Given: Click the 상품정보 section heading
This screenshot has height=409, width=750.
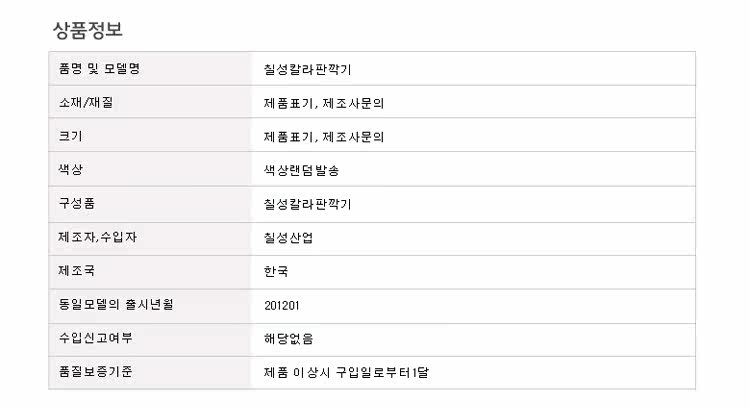Looking at the screenshot, I should [88, 30].
